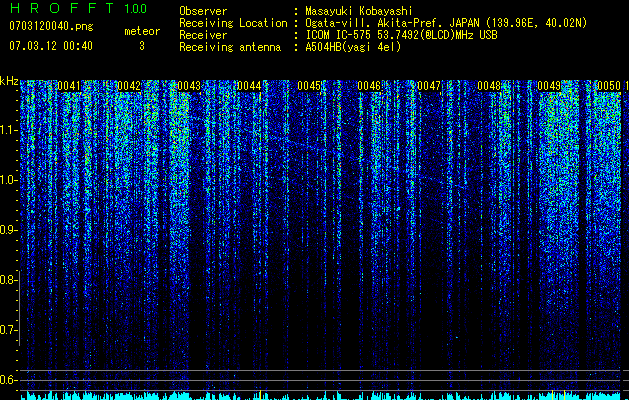Image resolution: width=629 pixels, height=400 pixels.
Task: Click the Receiving Location label
Action: [x=233, y=23]
